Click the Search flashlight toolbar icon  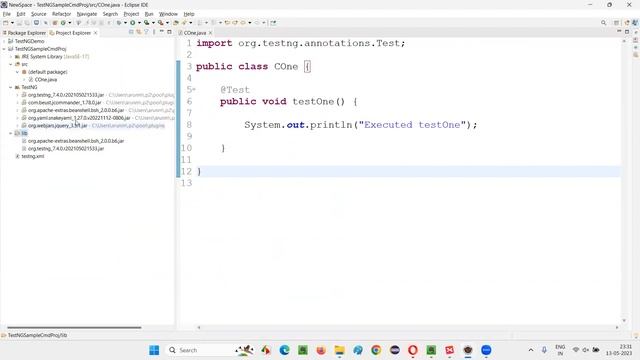pyautogui.click(x=184, y=23)
